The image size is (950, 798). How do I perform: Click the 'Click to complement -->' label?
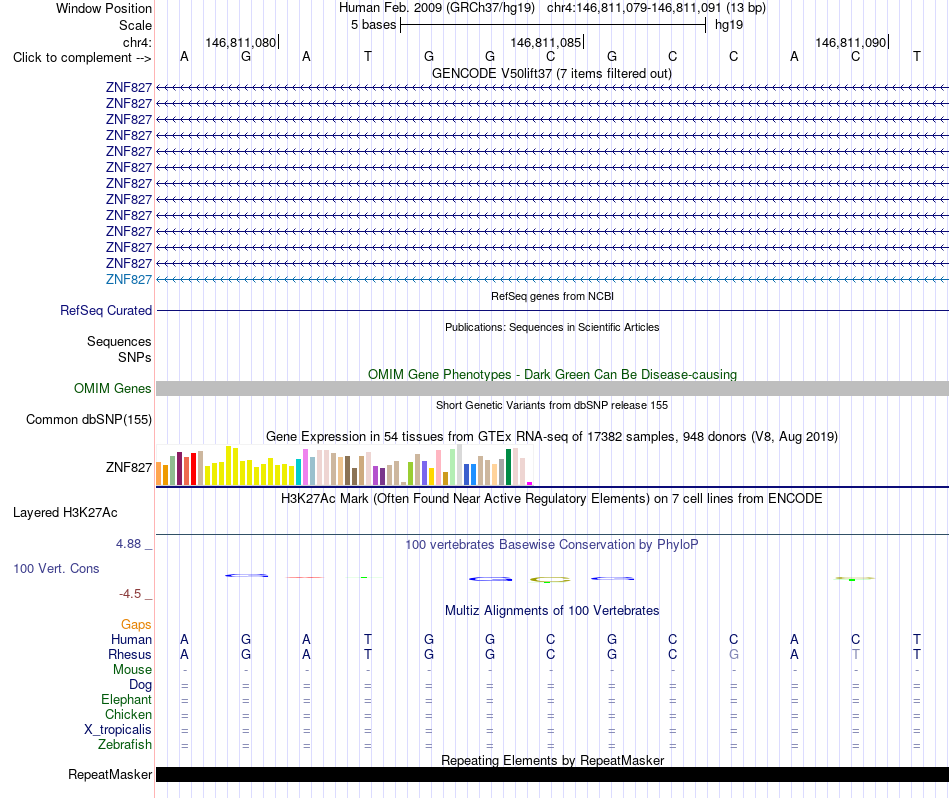[82, 58]
